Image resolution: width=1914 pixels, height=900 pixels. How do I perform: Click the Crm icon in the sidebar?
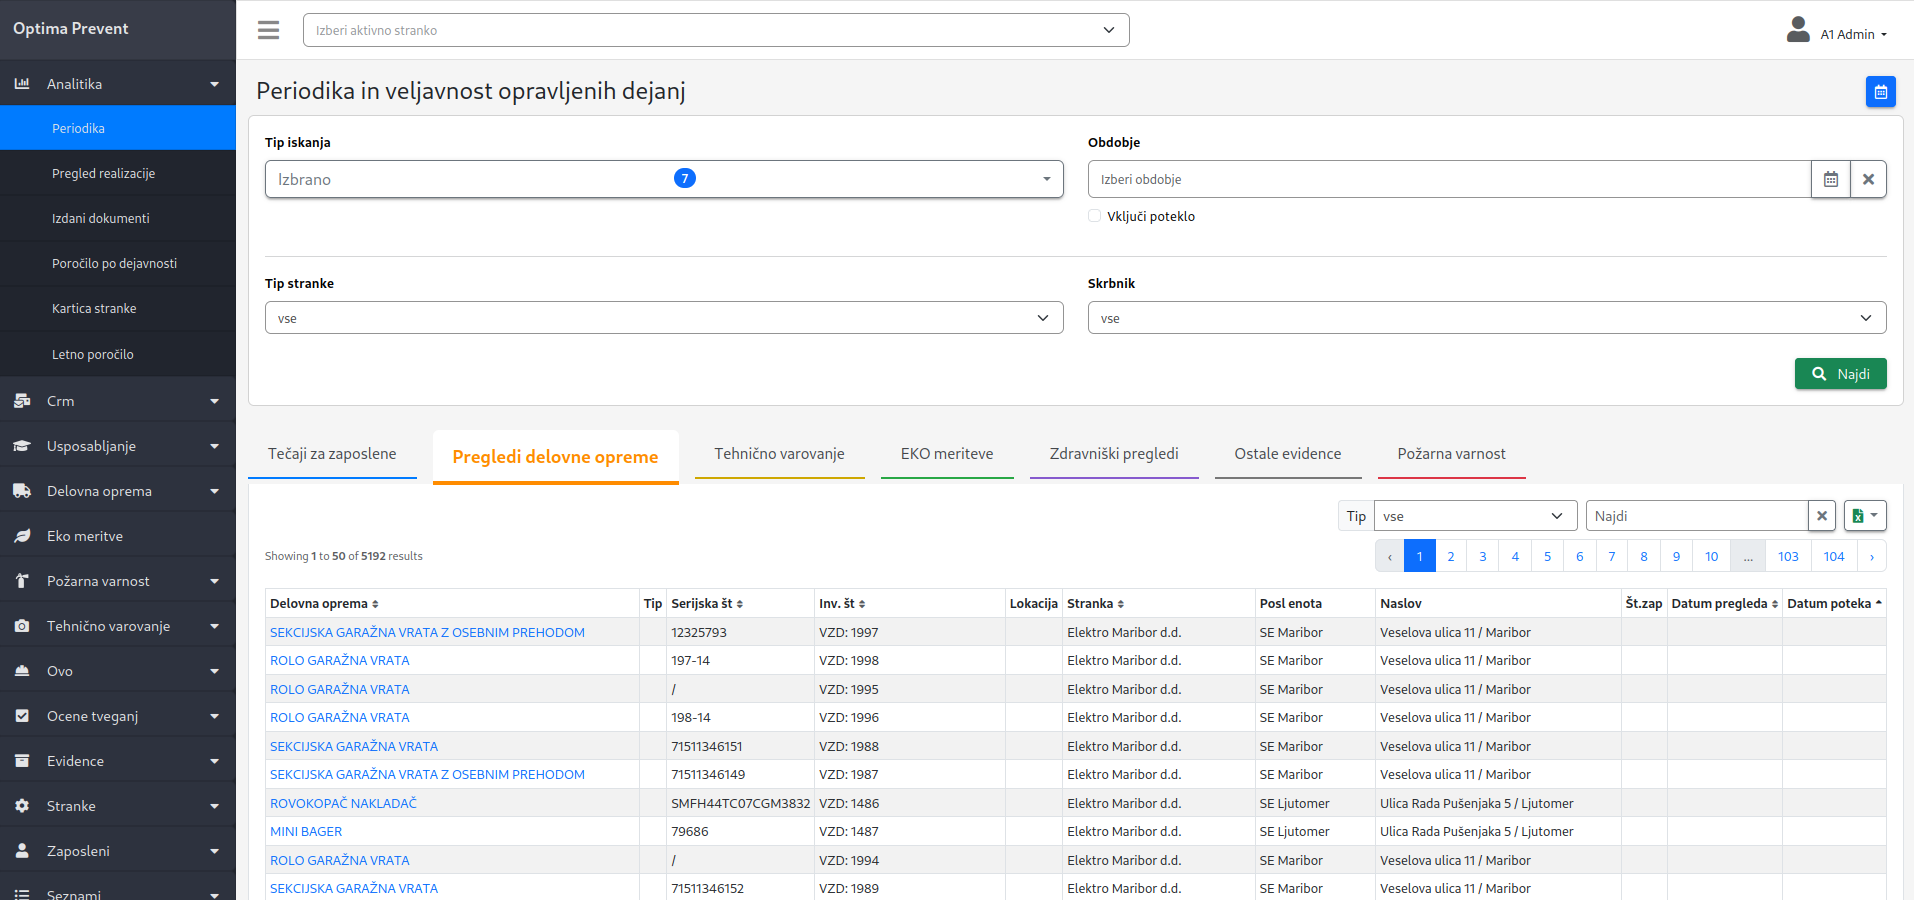(22, 400)
